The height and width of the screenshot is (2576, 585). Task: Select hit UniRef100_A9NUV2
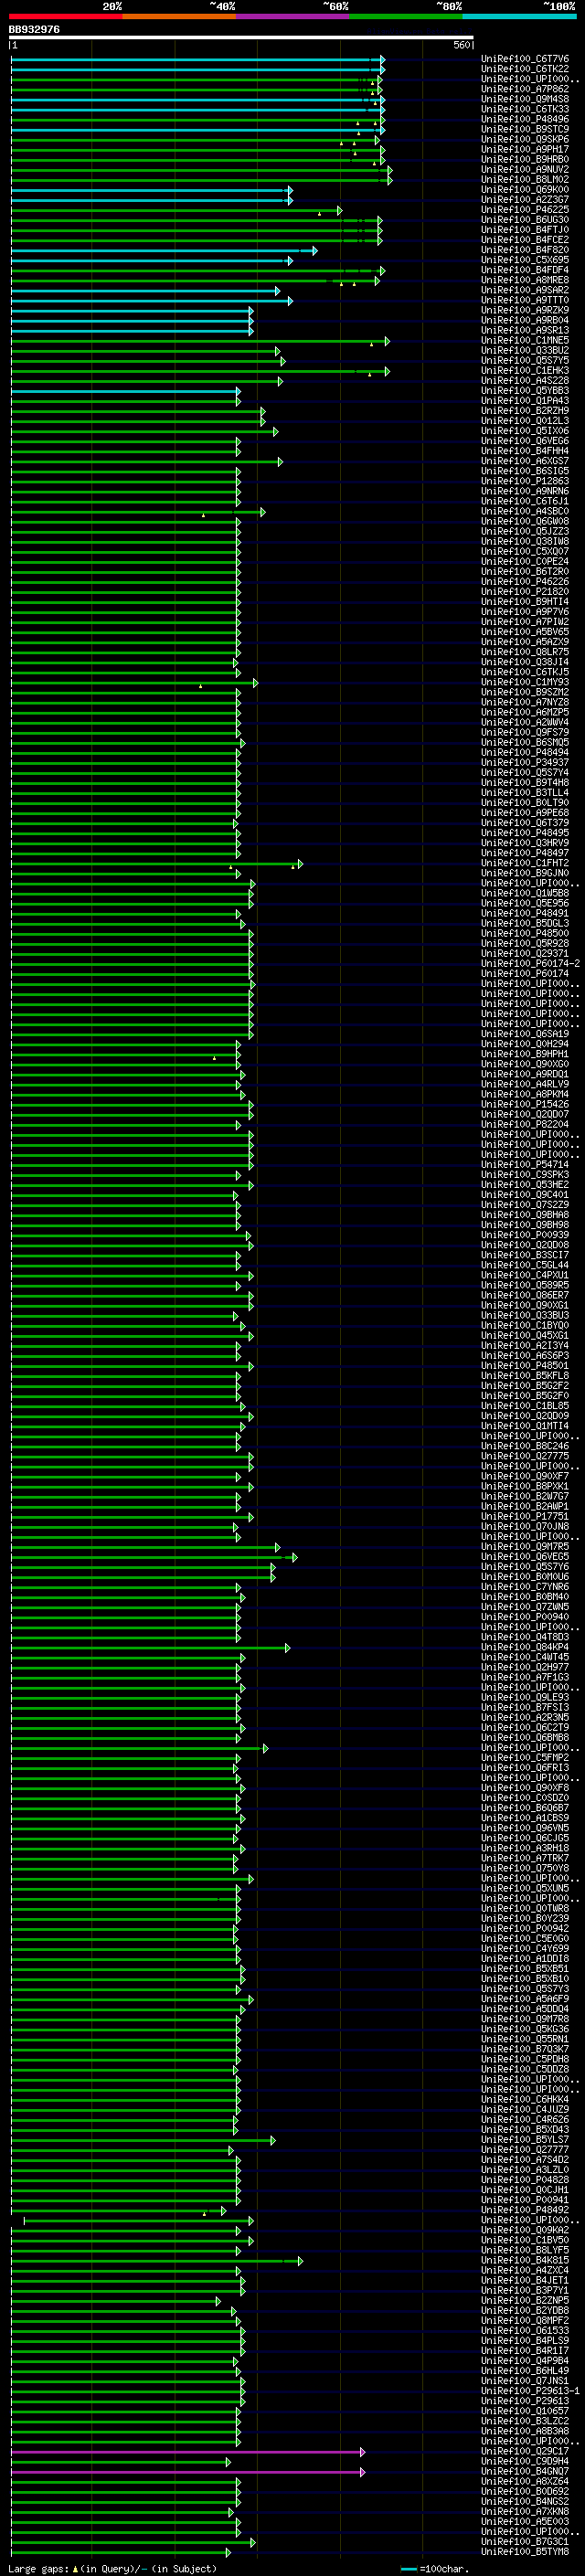(525, 170)
